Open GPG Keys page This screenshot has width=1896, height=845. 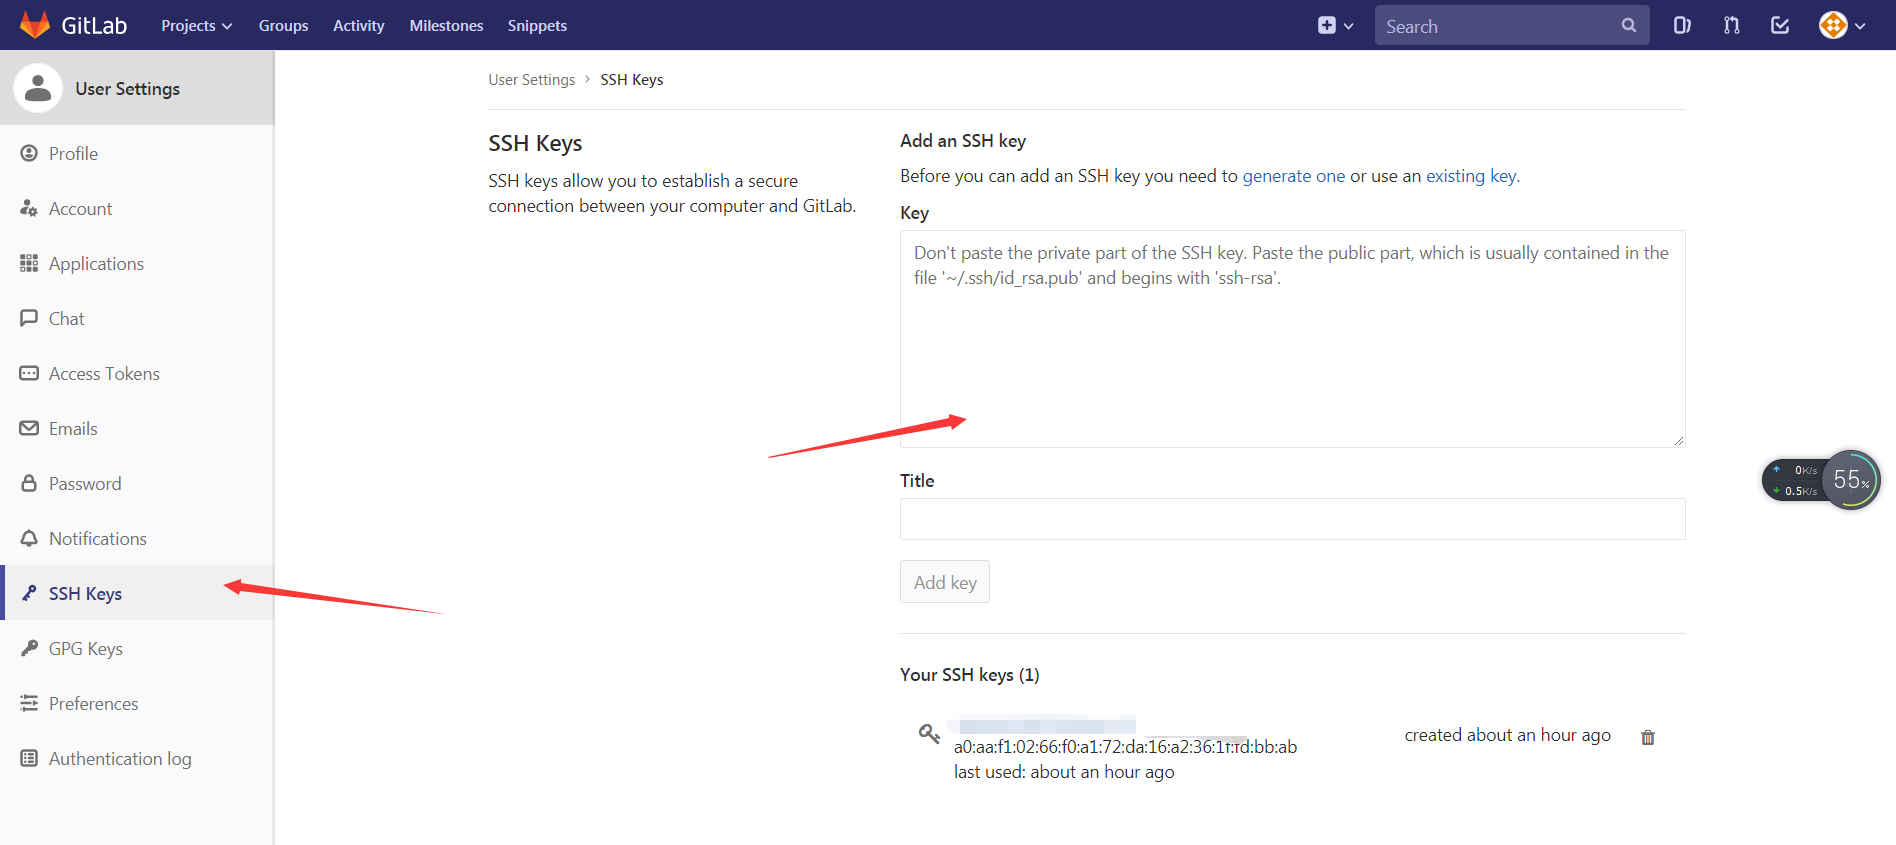click(137, 648)
